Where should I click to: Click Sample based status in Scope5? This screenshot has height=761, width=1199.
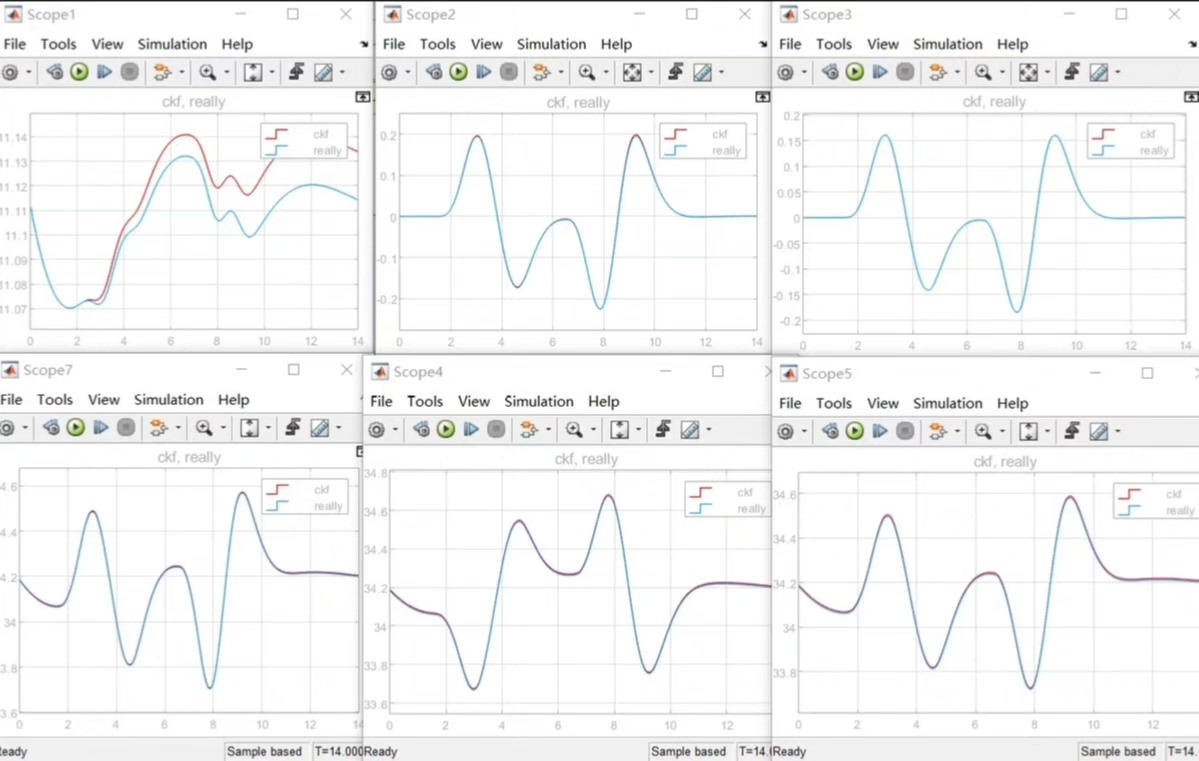pyautogui.click(x=1118, y=752)
